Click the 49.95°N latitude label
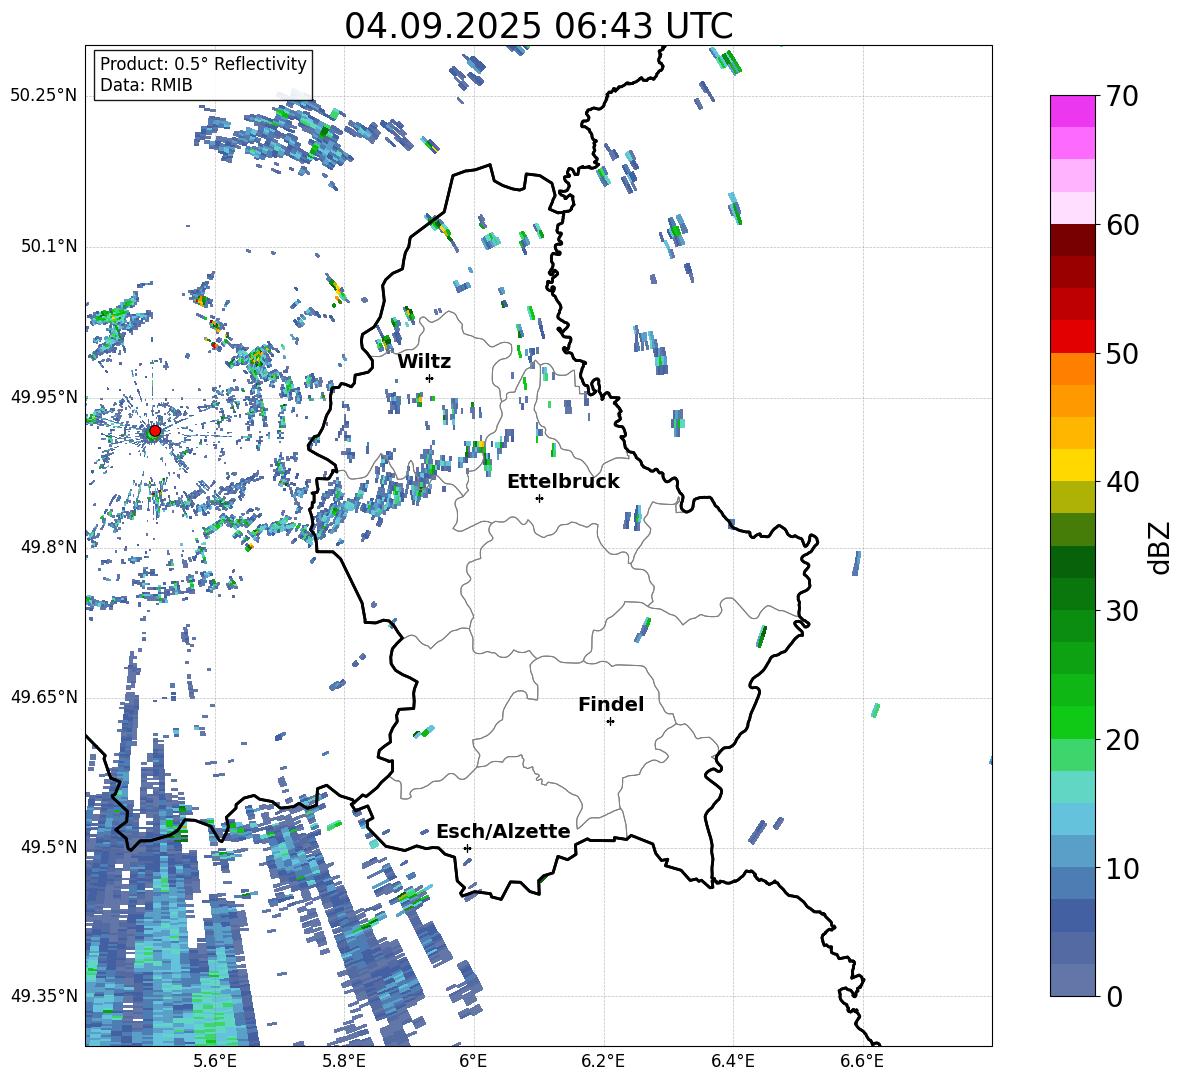Viewport: 1184px width, 1081px height. click(x=44, y=396)
